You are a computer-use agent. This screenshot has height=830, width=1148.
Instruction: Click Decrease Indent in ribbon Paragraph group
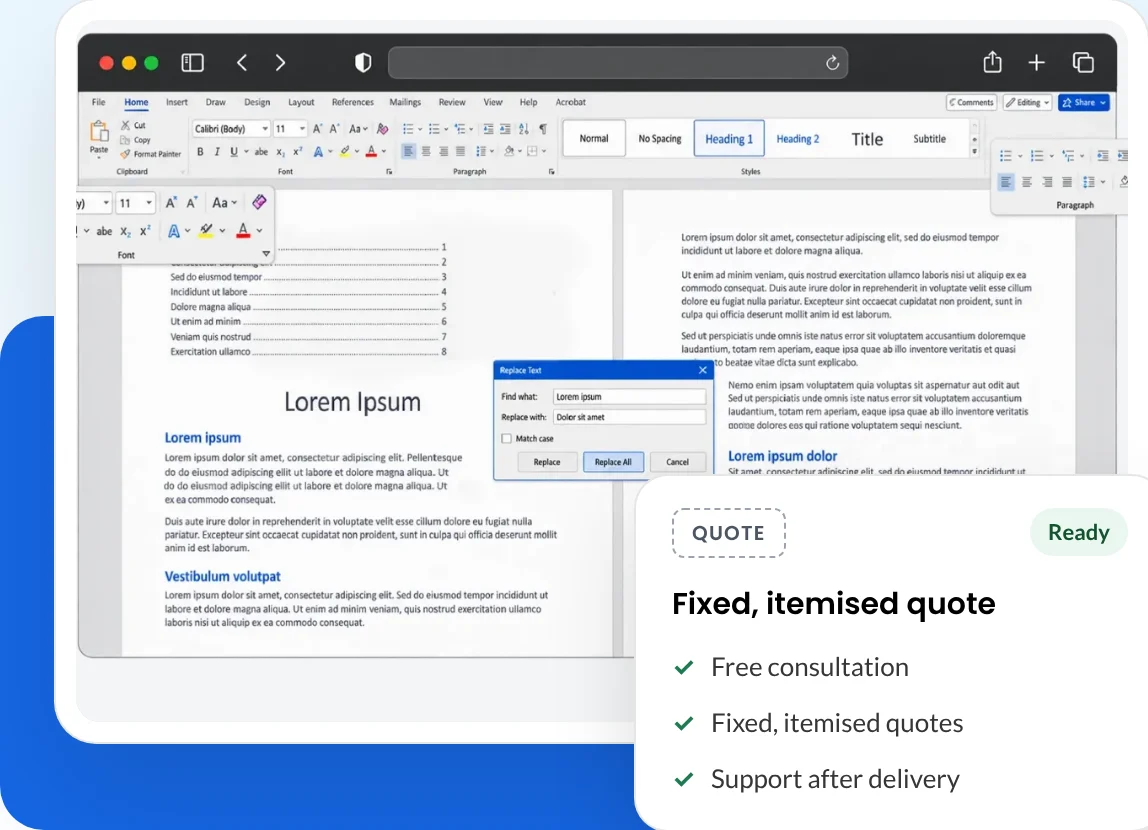point(488,129)
